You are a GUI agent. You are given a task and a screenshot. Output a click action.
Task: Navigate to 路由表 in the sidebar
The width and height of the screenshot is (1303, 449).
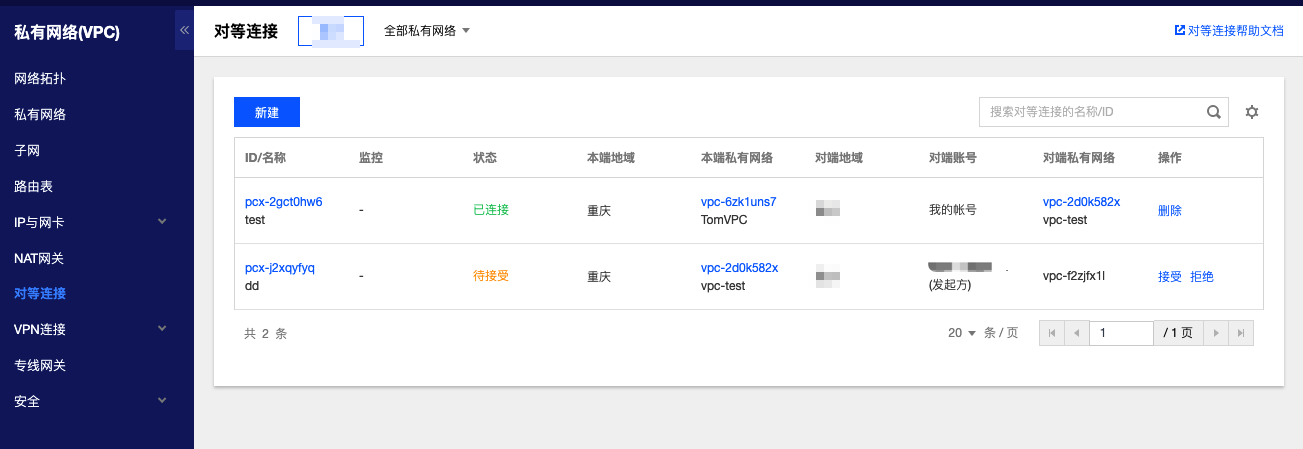(x=33, y=186)
